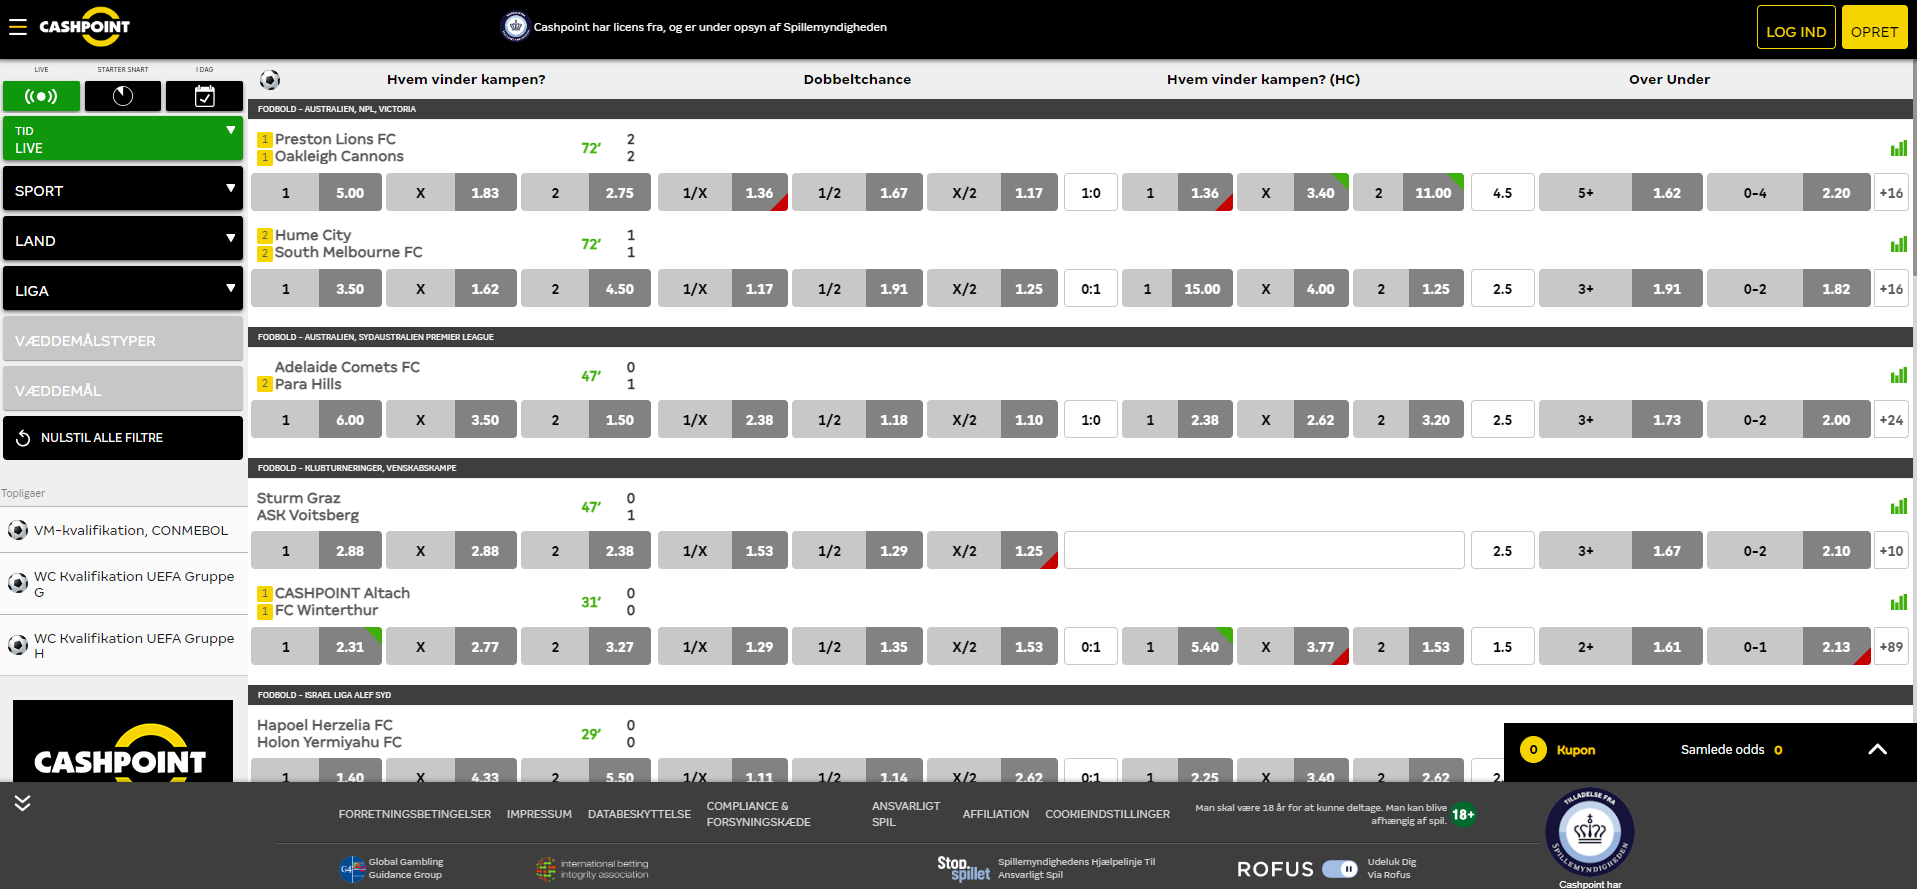This screenshot has width=1917, height=889.
Task: Open Global Gambling Guidance Group logo
Action: [391, 868]
